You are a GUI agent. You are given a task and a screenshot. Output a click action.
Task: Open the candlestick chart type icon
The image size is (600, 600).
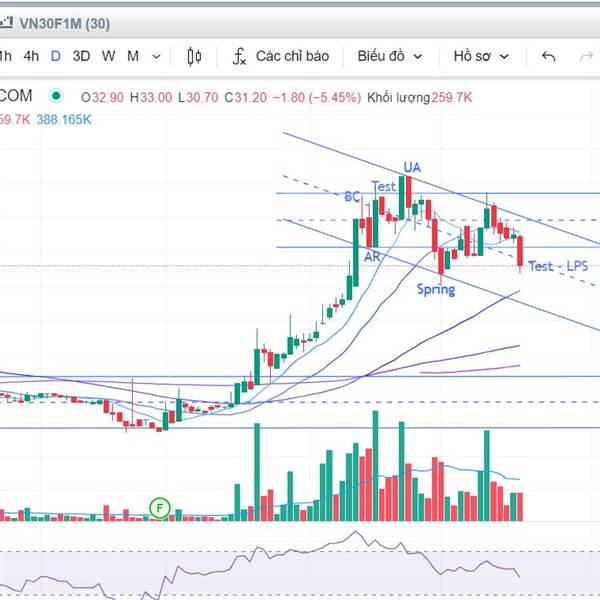(194, 57)
